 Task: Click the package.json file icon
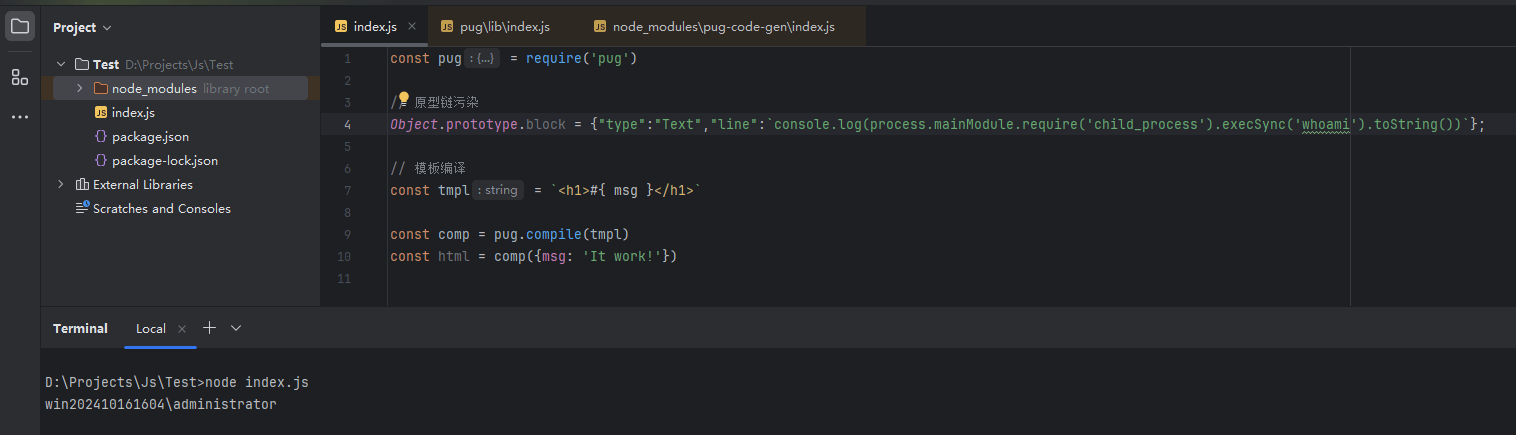[100, 137]
